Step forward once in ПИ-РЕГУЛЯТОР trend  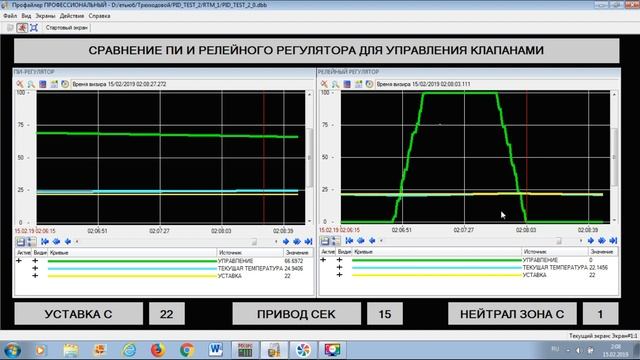pos(286,242)
